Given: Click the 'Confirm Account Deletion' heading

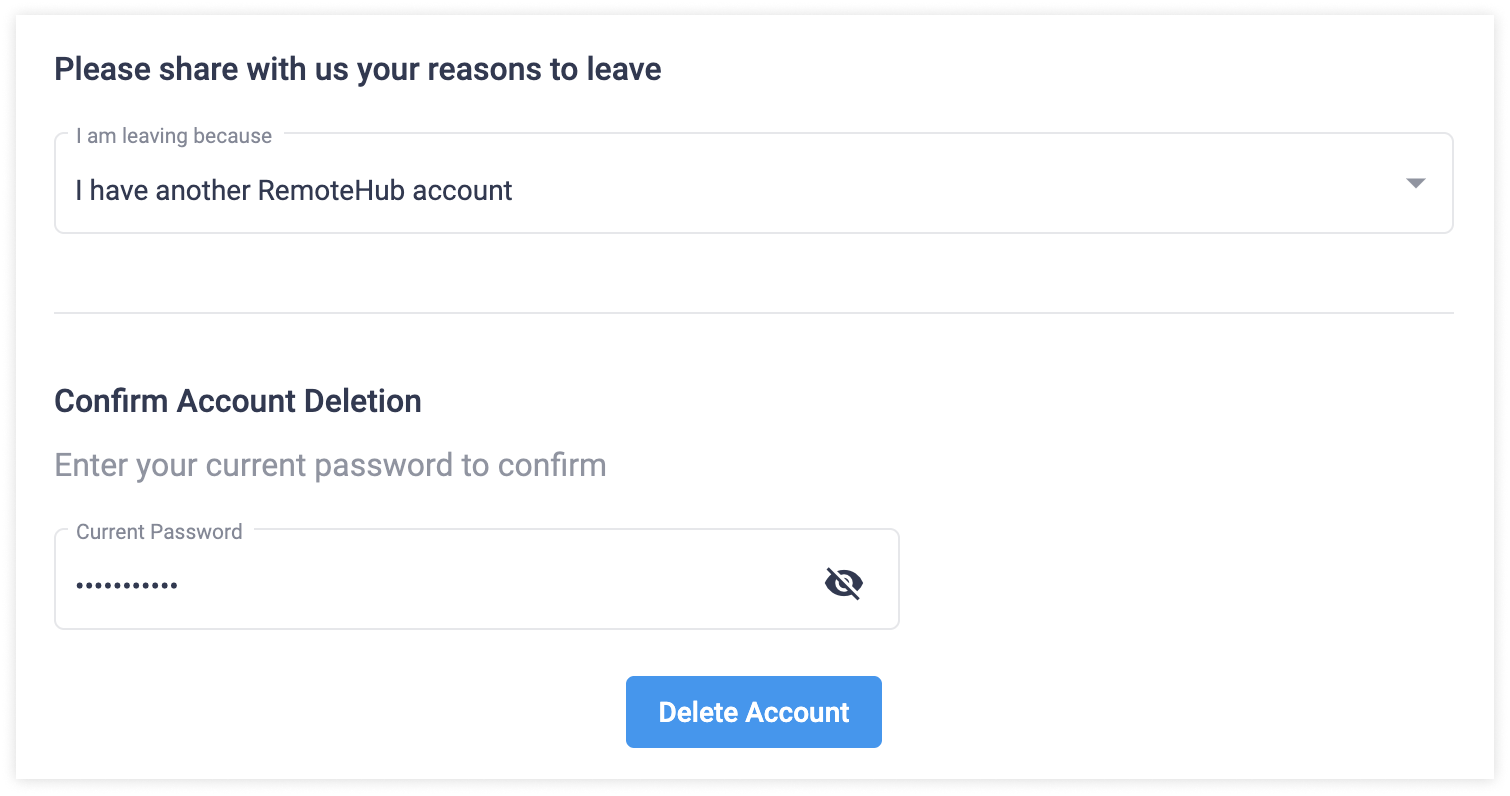Looking at the screenshot, I should coord(237,401).
